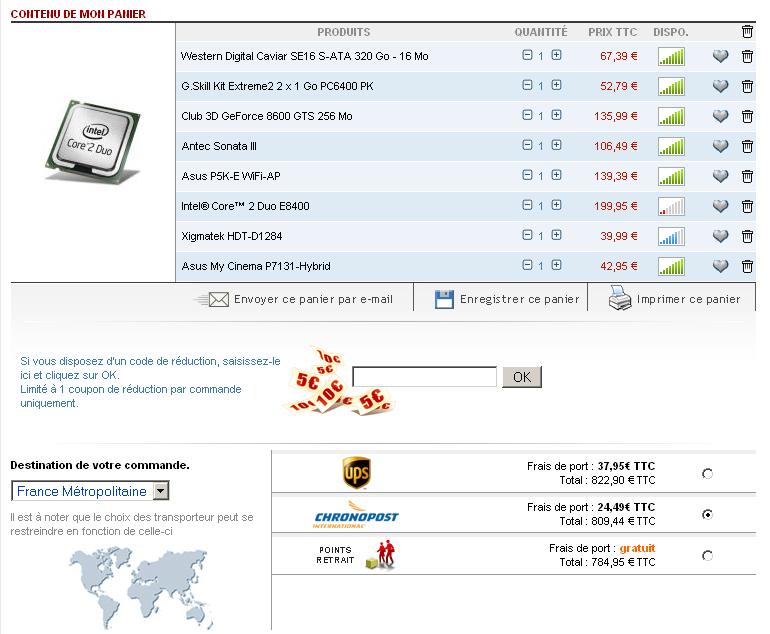This screenshot has height=634, width=770.
Task: Open Intel Core 2 Duo E8400 product name
Action: pyautogui.click(x=245, y=206)
